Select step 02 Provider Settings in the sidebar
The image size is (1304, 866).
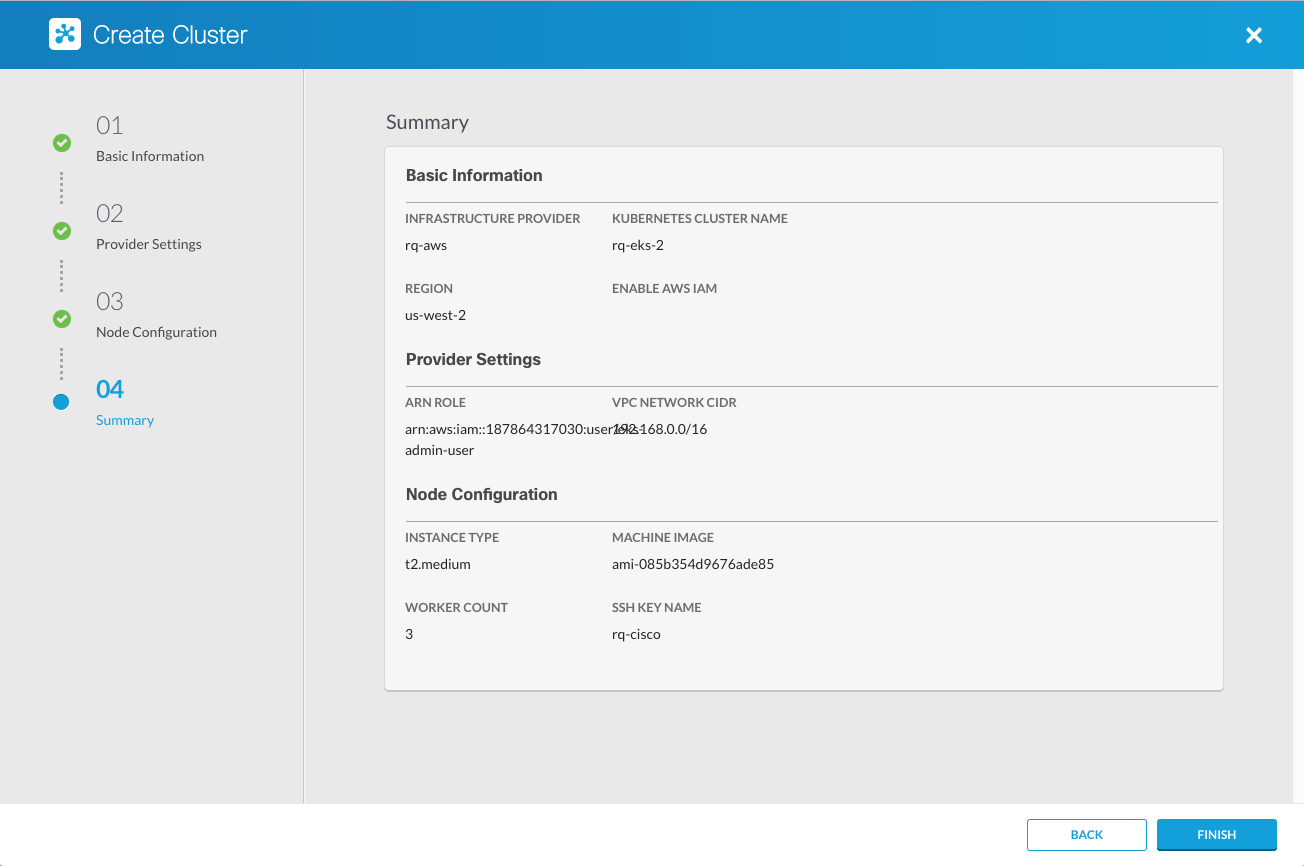(148, 244)
